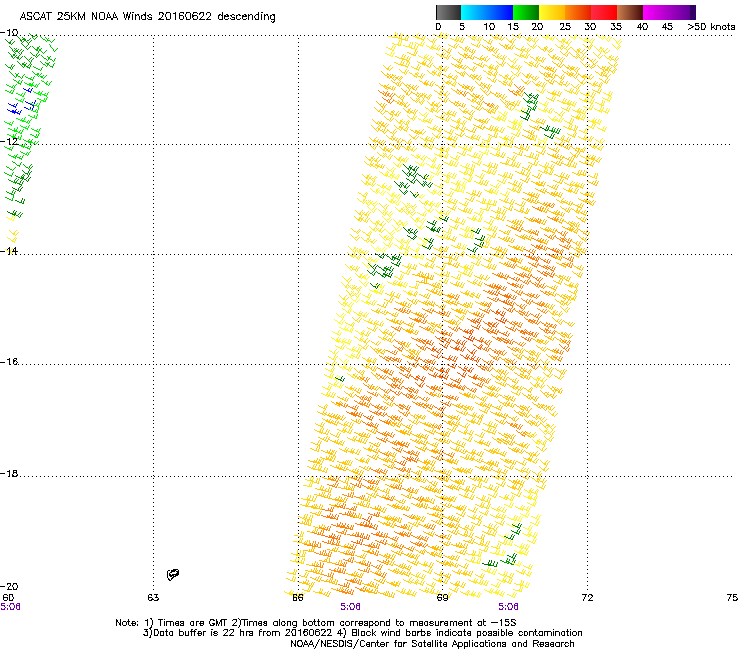Click the '-10' latitude axis label
This screenshot has width=740, height=650.
coord(9,32)
